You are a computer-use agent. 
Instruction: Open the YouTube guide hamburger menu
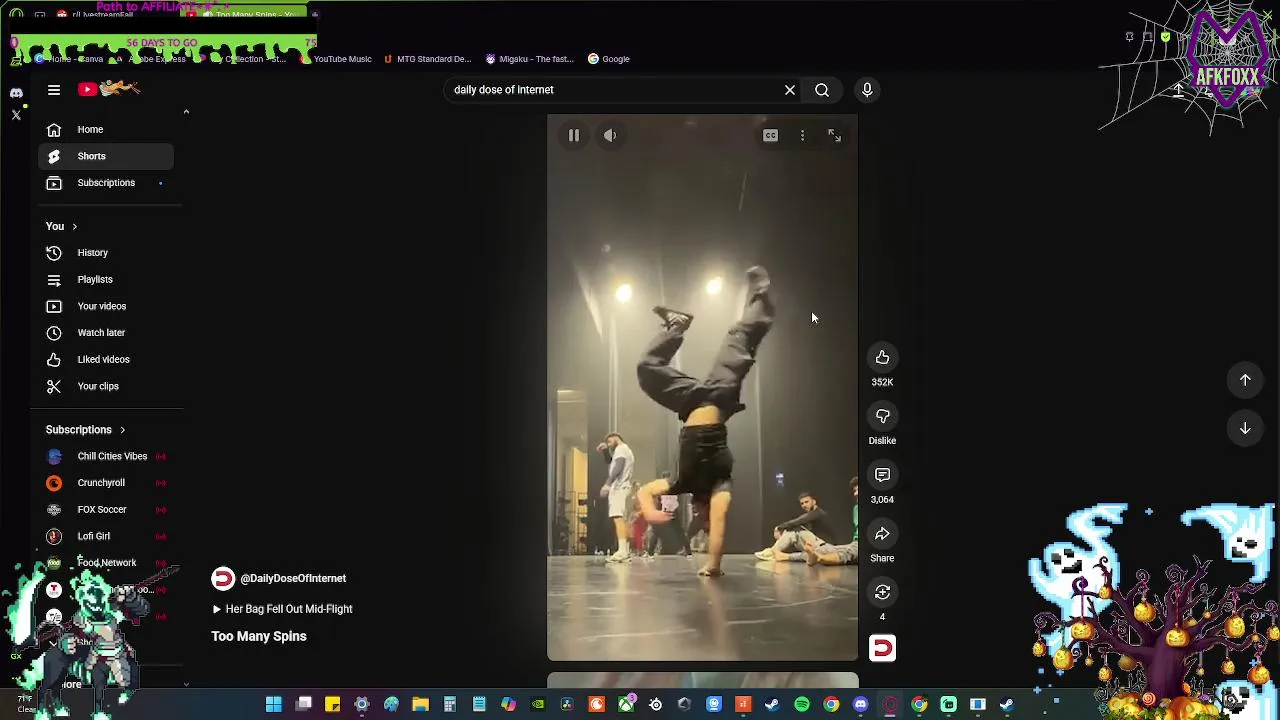click(x=54, y=90)
